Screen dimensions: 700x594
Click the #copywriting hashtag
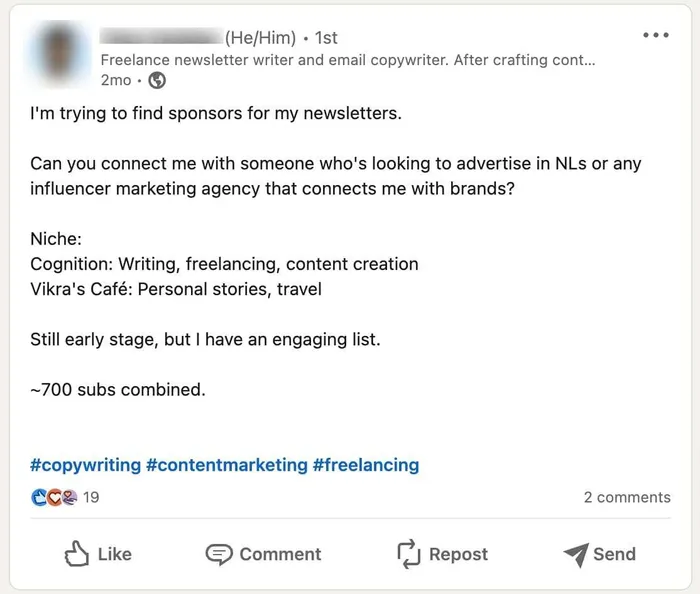coord(85,465)
